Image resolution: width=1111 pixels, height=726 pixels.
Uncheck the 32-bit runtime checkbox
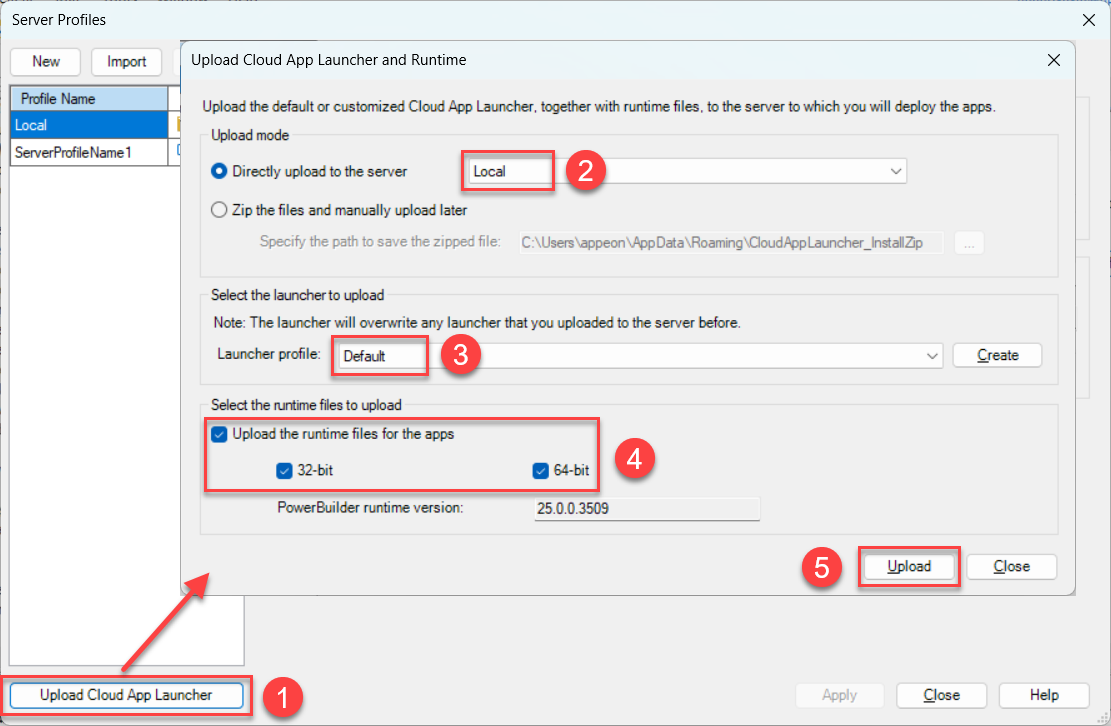point(283,470)
